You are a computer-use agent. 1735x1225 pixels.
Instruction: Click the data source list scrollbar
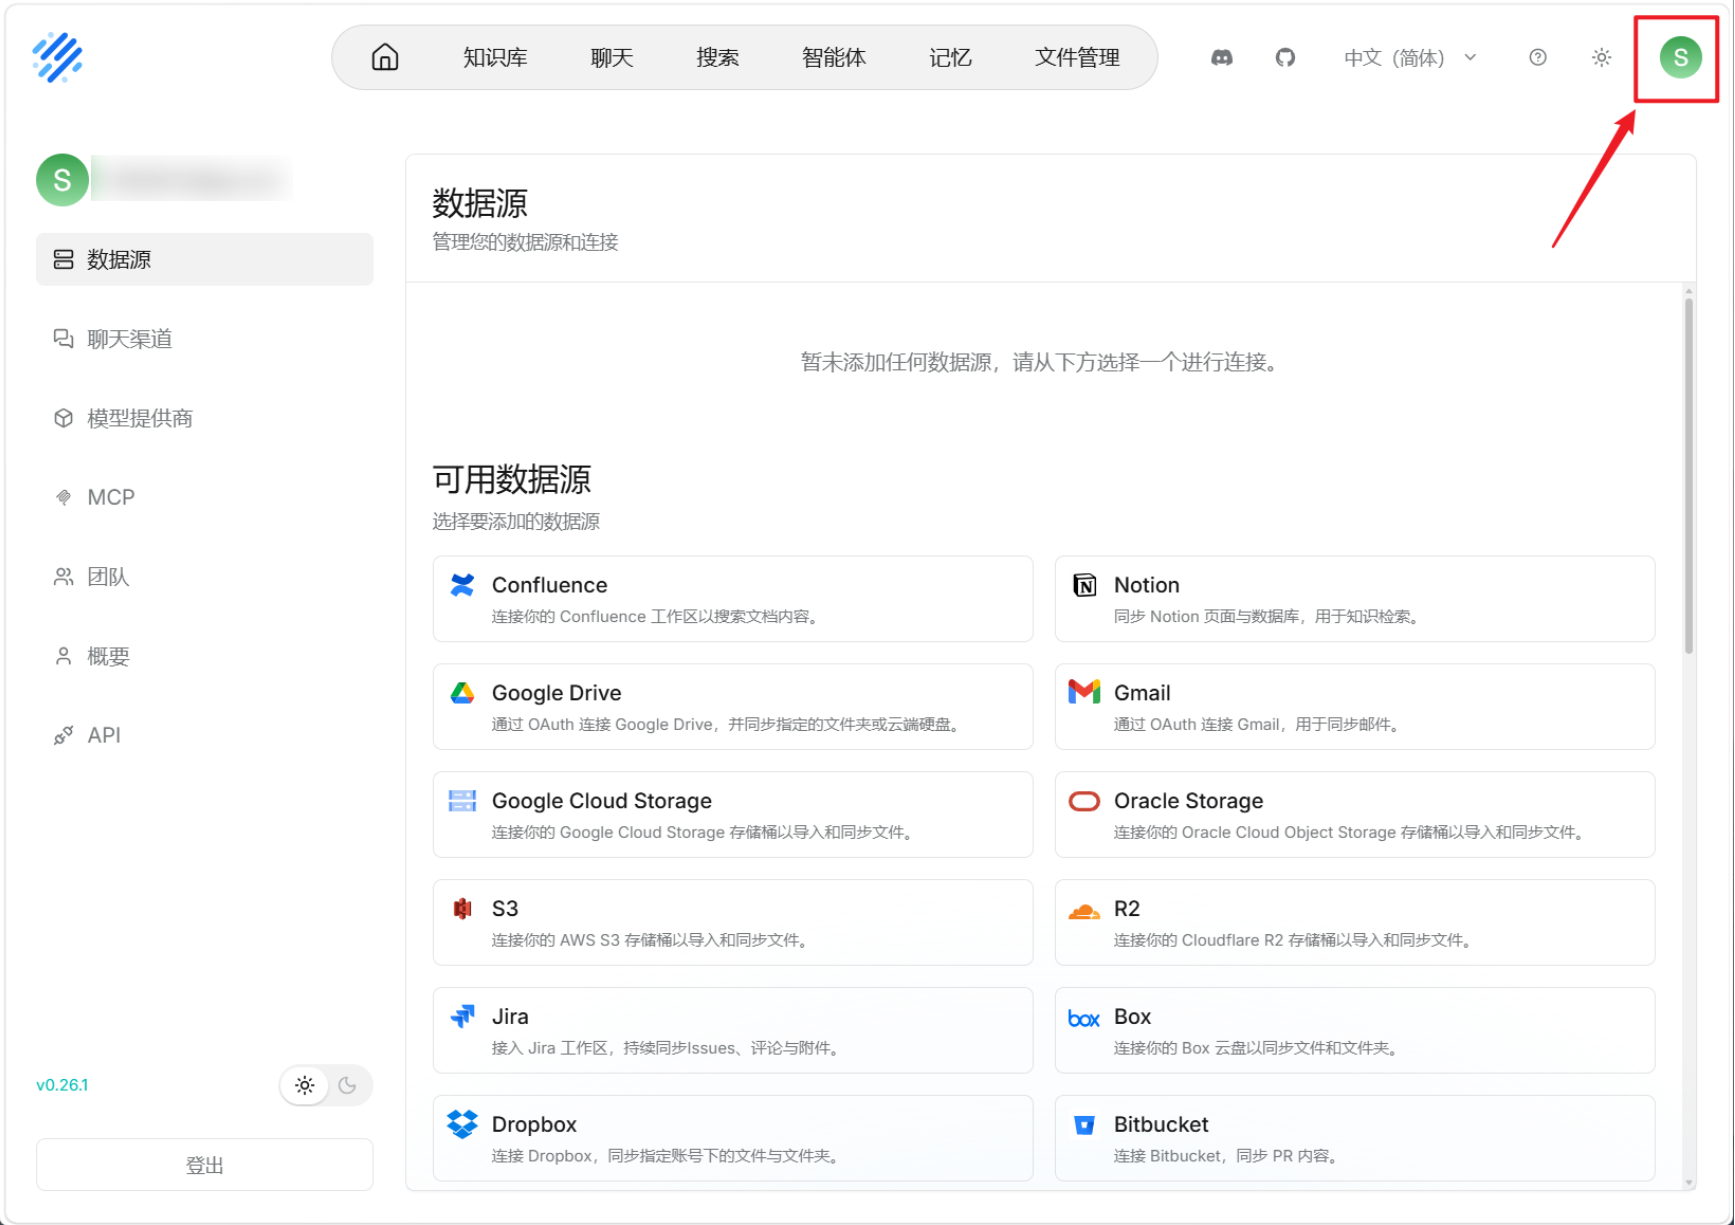point(1689,476)
